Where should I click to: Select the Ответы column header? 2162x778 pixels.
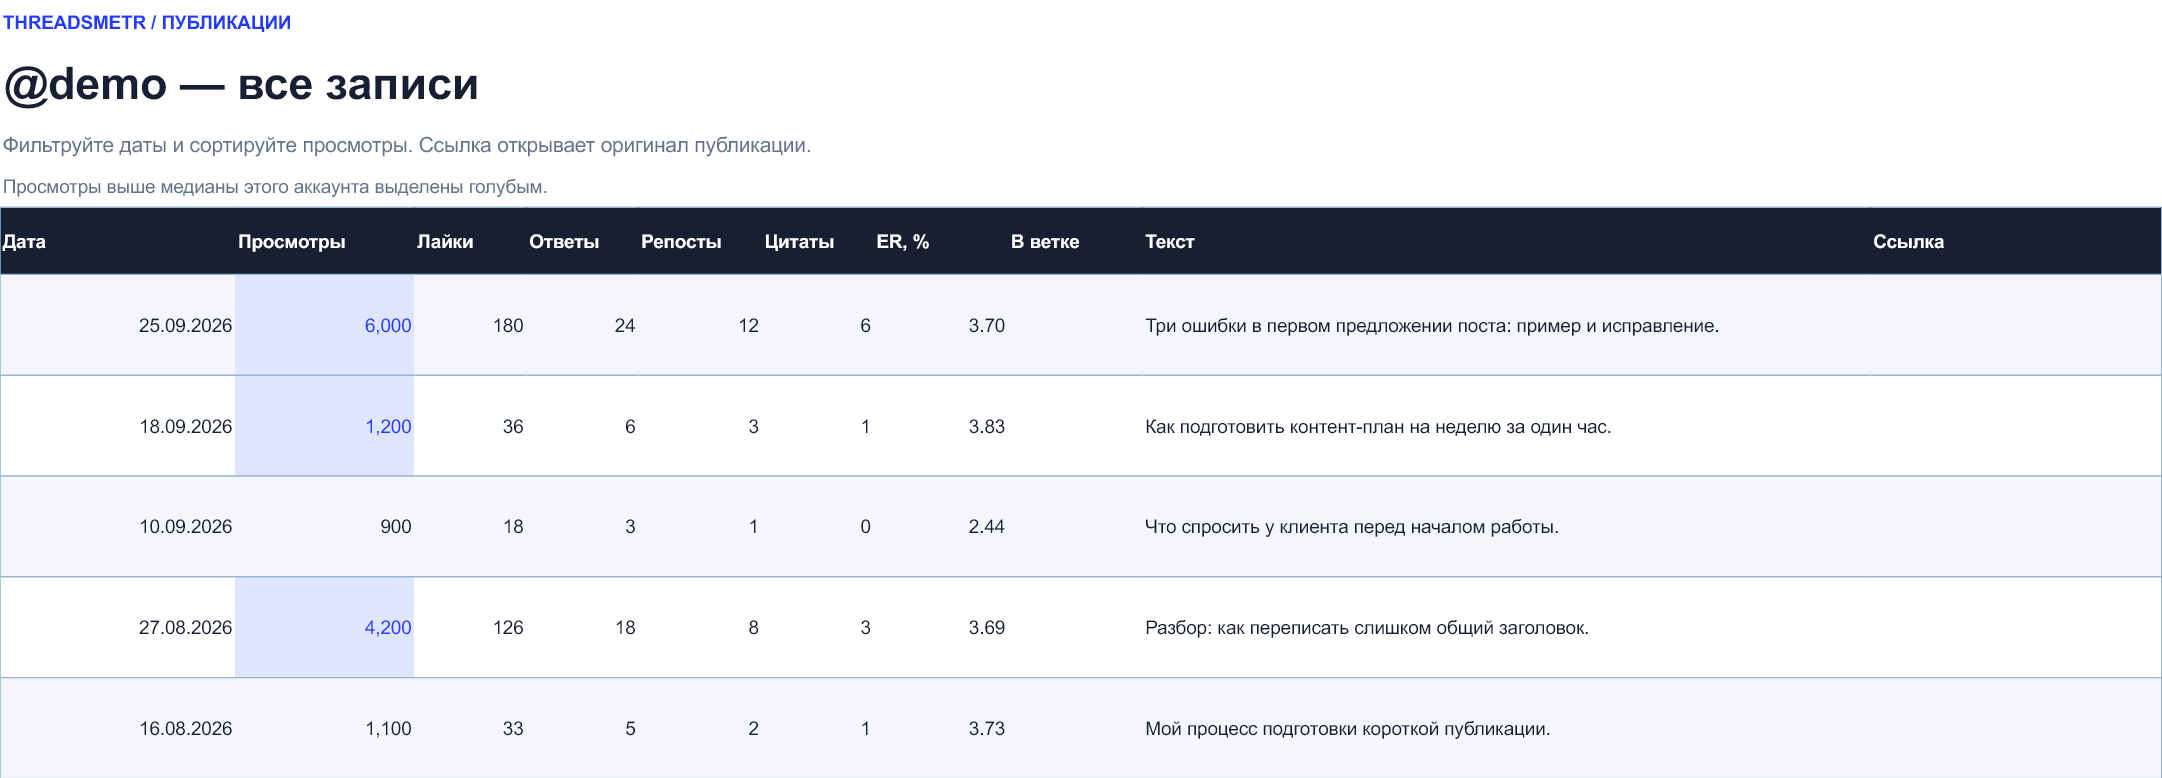[564, 241]
